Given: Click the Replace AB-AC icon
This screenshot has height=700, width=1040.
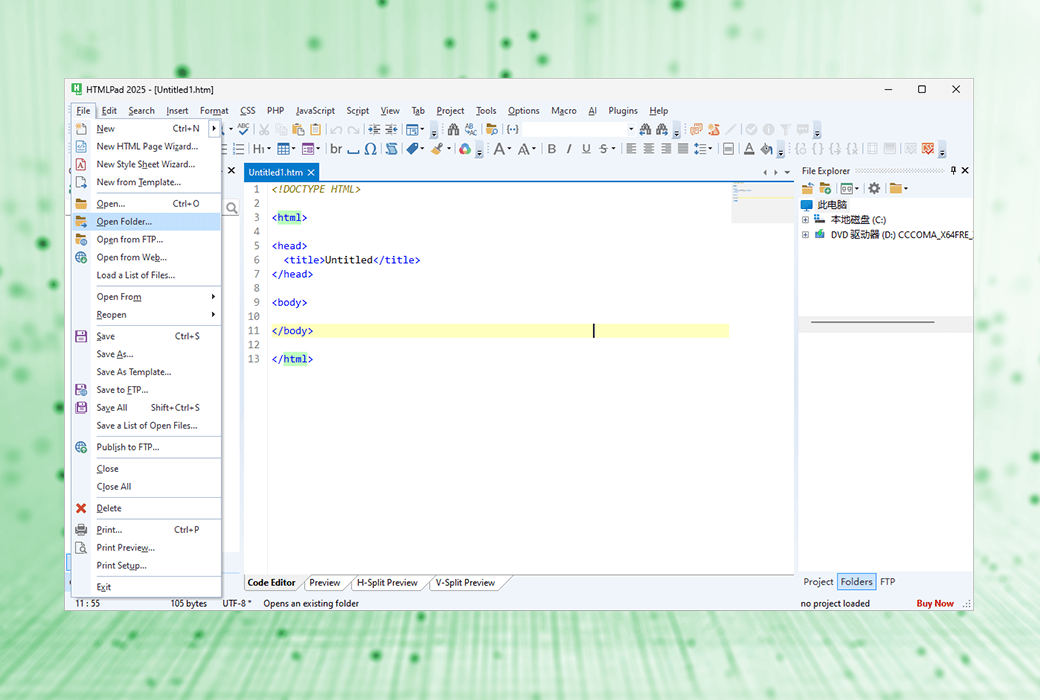Looking at the screenshot, I should click(x=471, y=129).
